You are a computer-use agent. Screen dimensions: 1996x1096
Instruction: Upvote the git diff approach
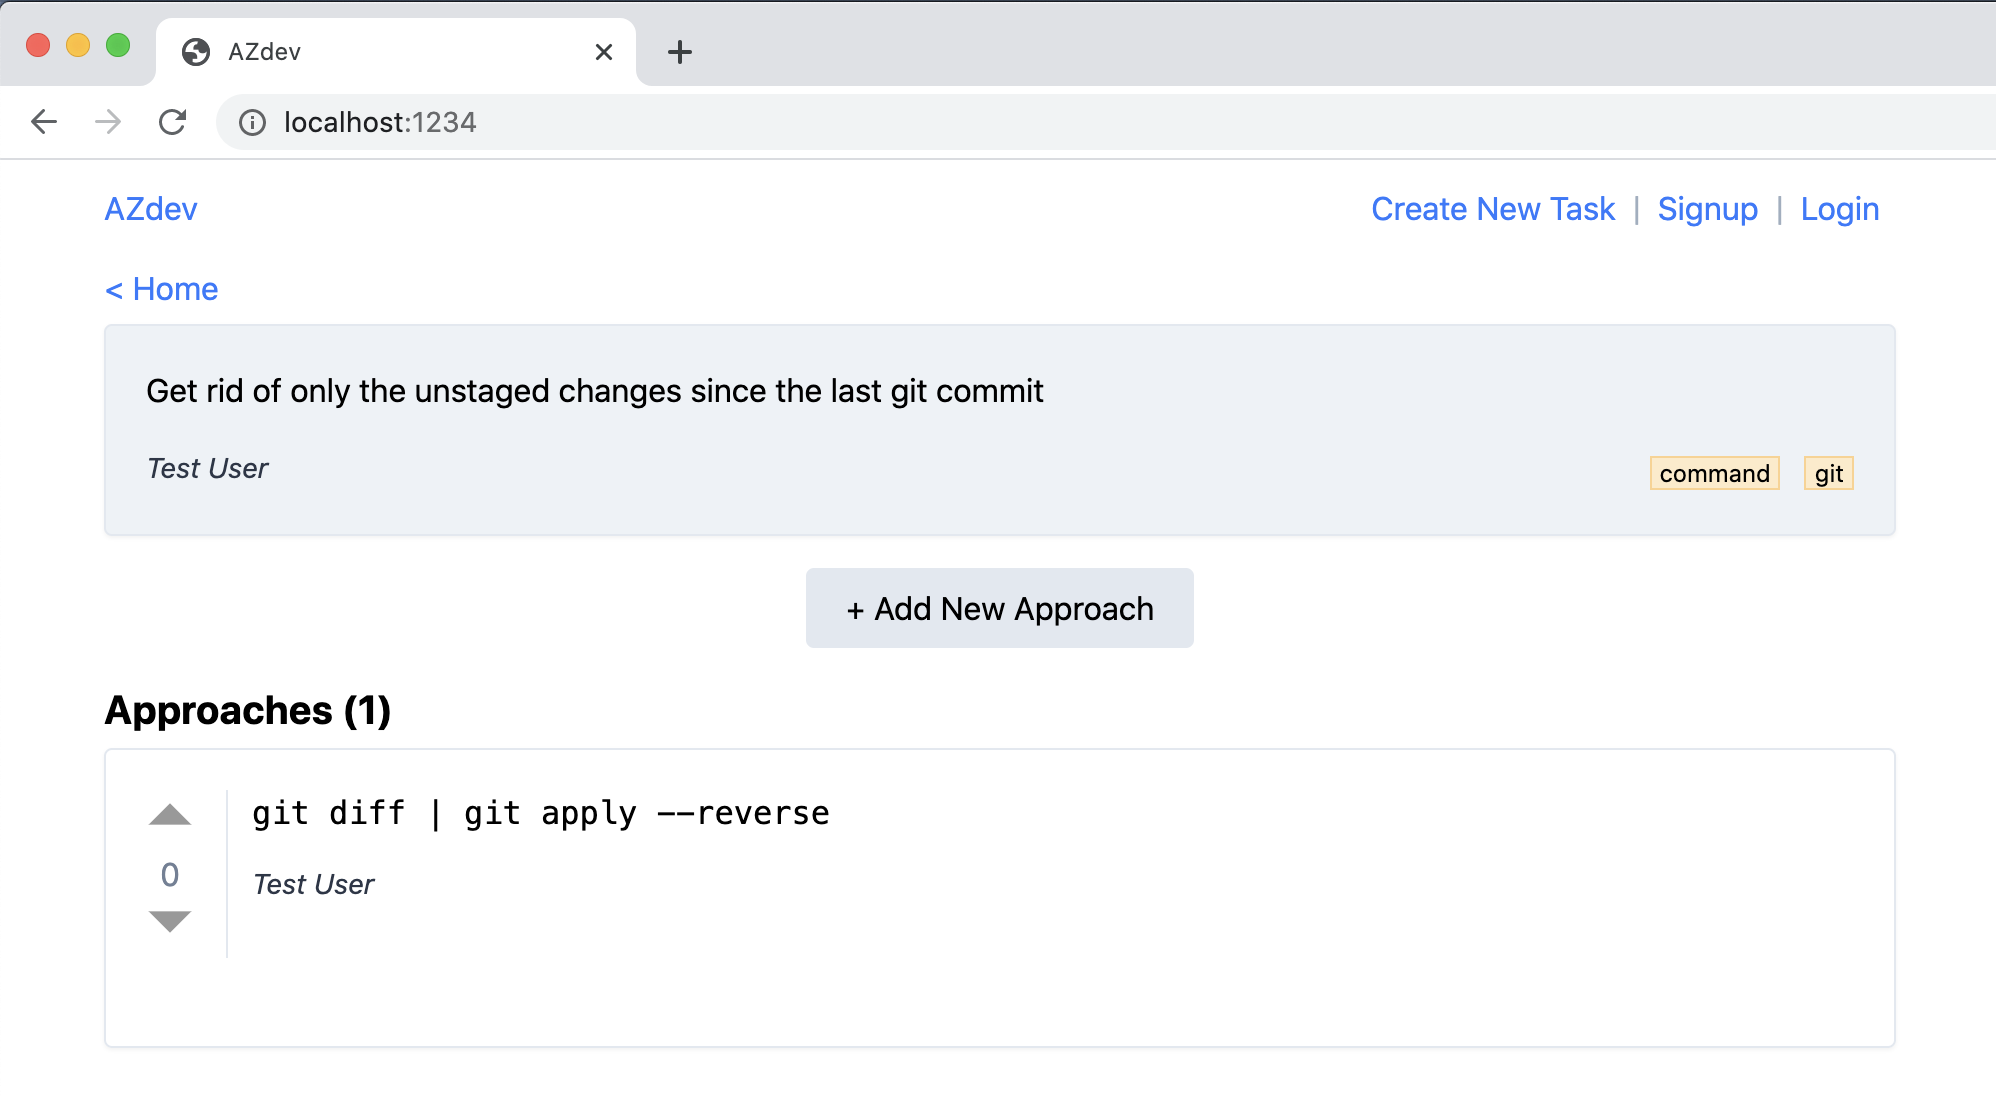170,815
